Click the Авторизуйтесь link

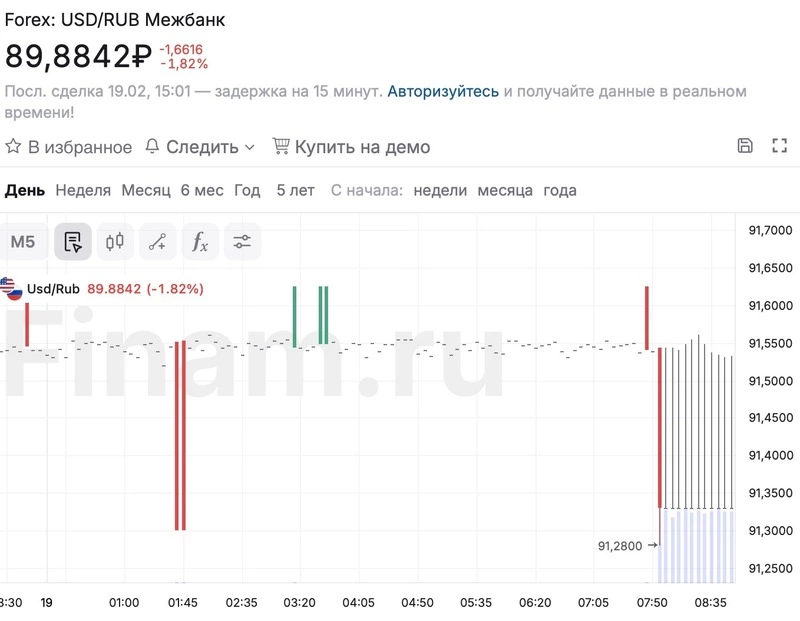[x=443, y=91]
